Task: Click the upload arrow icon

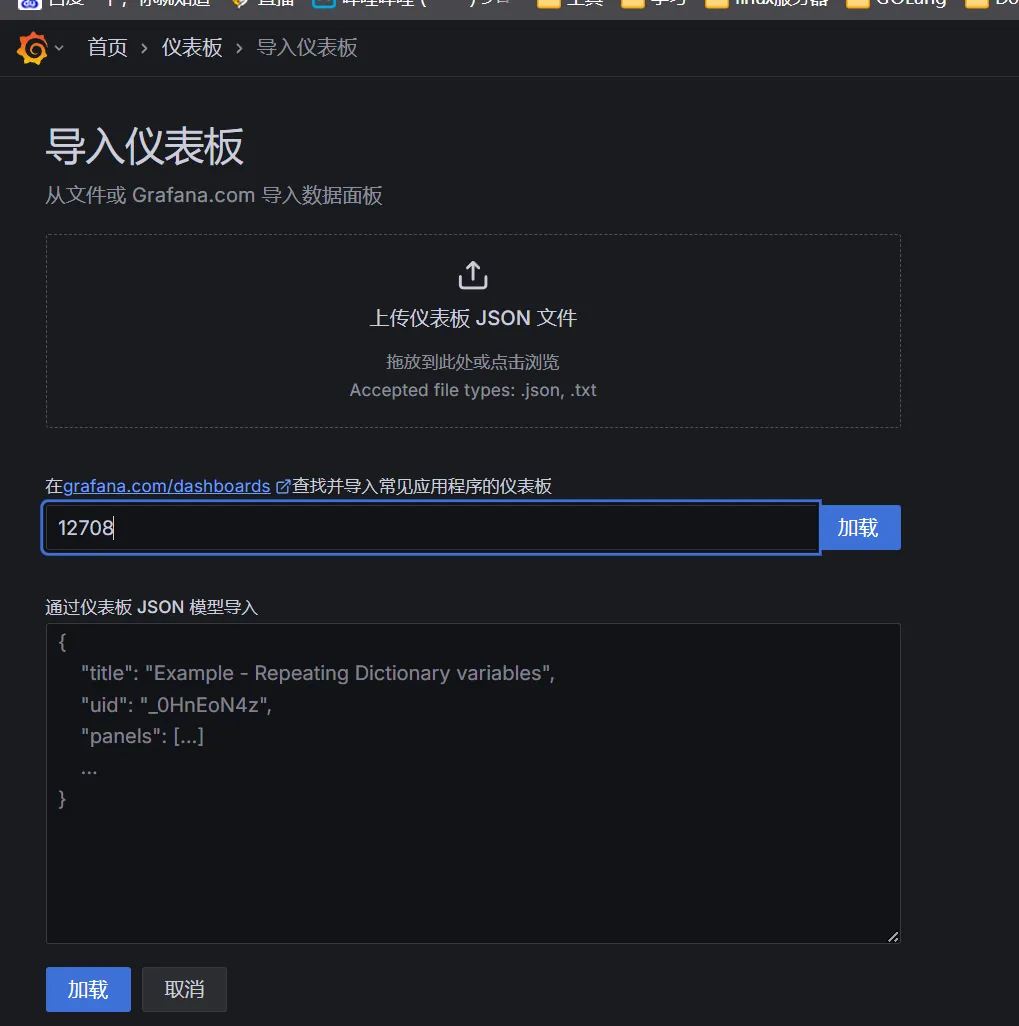Action: coord(473,275)
